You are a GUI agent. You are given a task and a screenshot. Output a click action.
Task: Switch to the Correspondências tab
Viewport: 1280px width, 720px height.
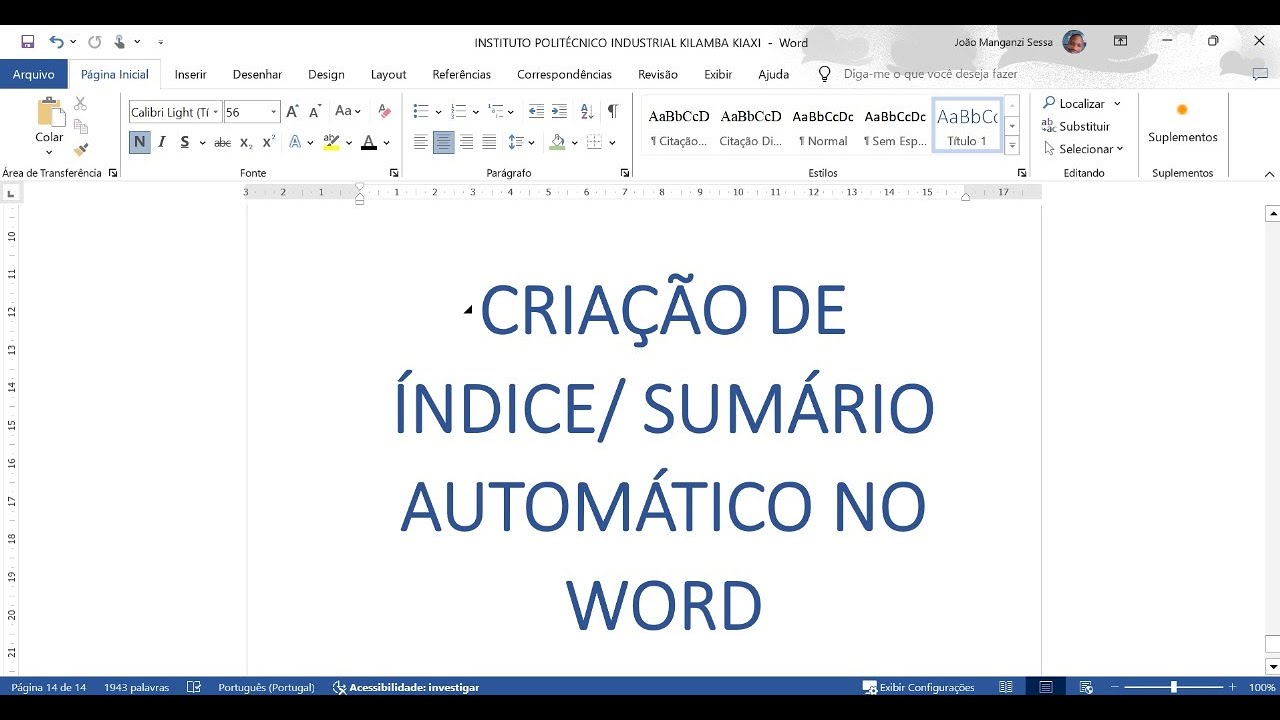tap(564, 74)
